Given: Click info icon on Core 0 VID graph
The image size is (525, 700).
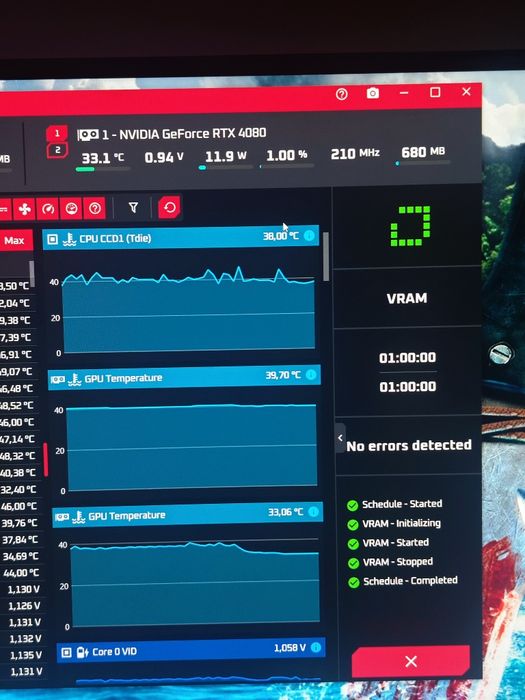Looking at the screenshot, I should click(316, 647).
